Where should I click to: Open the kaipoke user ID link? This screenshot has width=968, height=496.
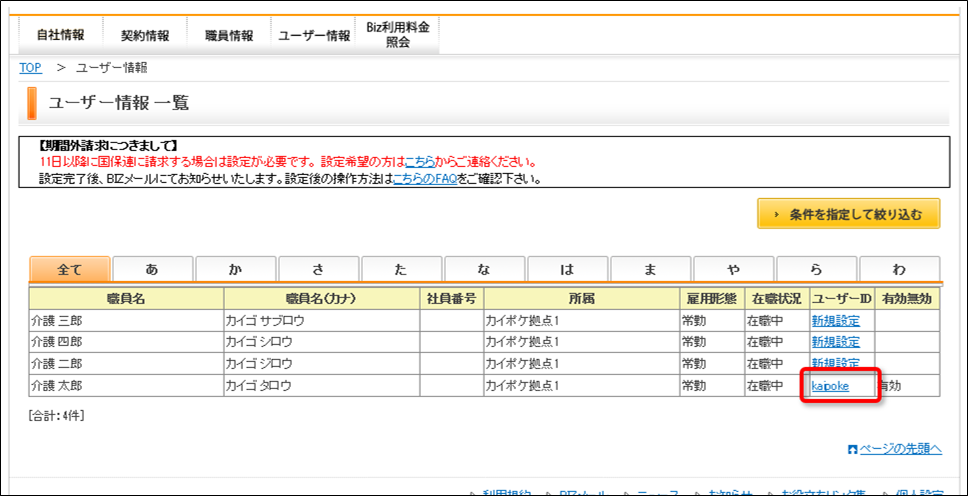pos(830,386)
